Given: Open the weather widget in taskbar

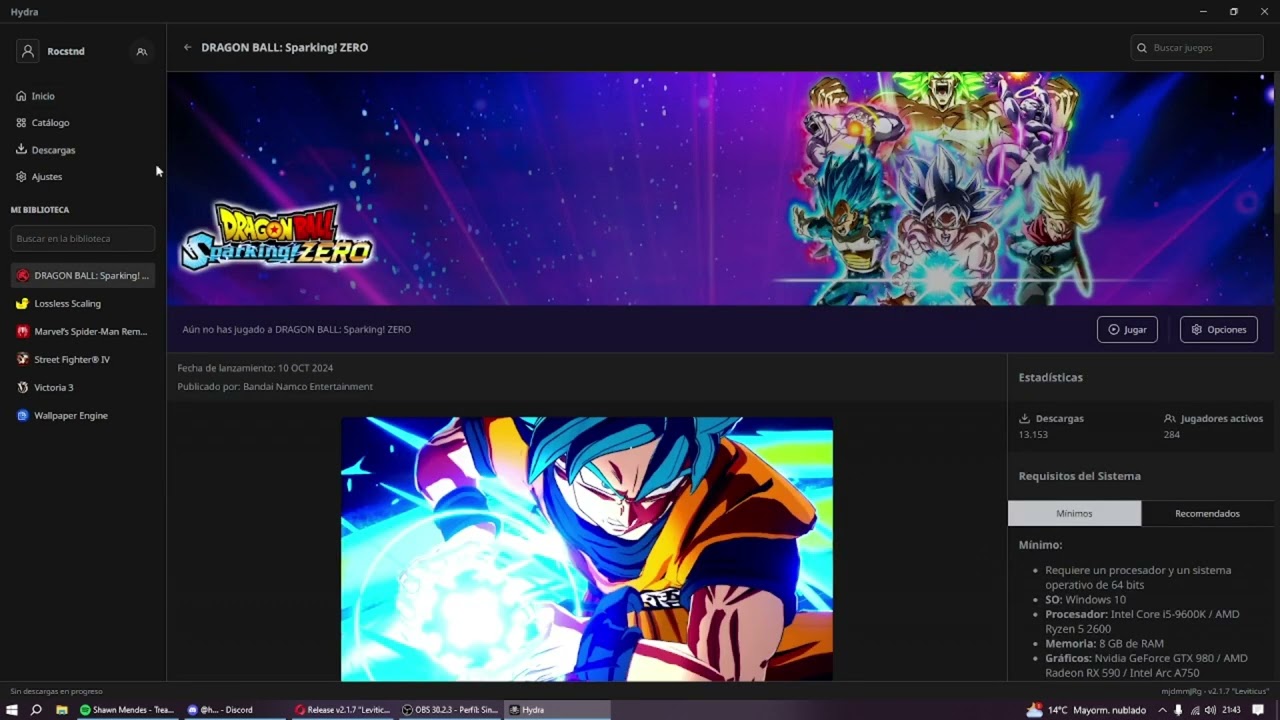Looking at the screenshot, I should tap(1086, 710).
